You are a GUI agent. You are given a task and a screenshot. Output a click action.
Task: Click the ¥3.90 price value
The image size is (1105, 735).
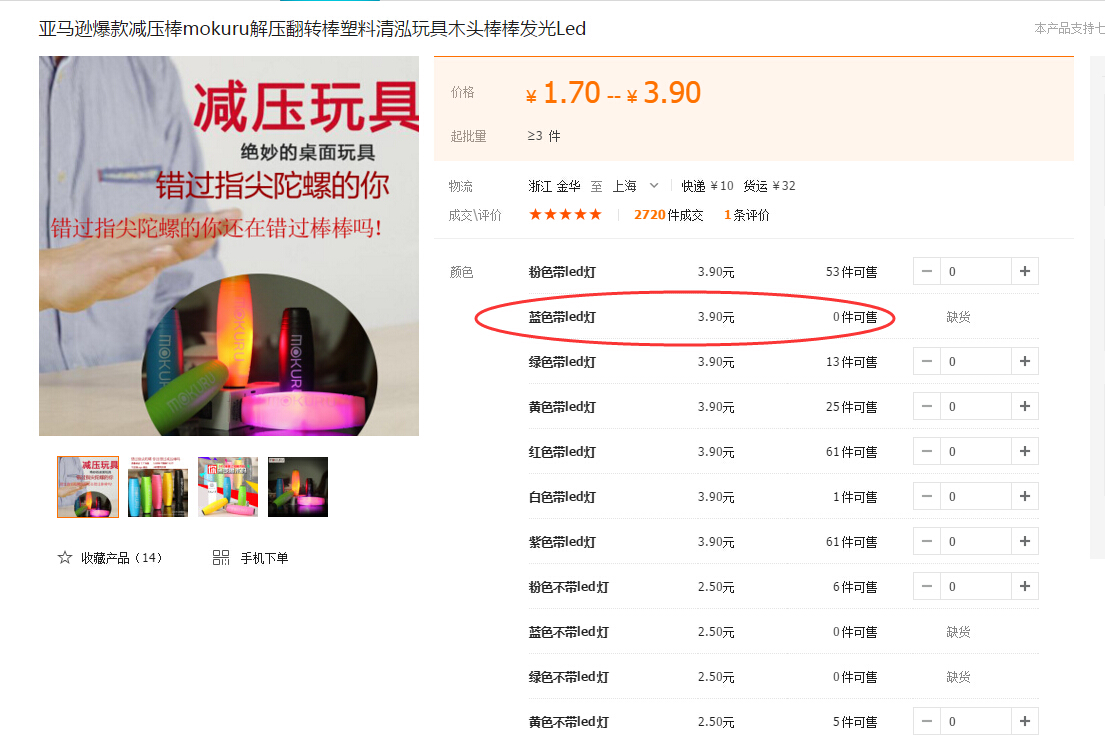click(664, 93)
